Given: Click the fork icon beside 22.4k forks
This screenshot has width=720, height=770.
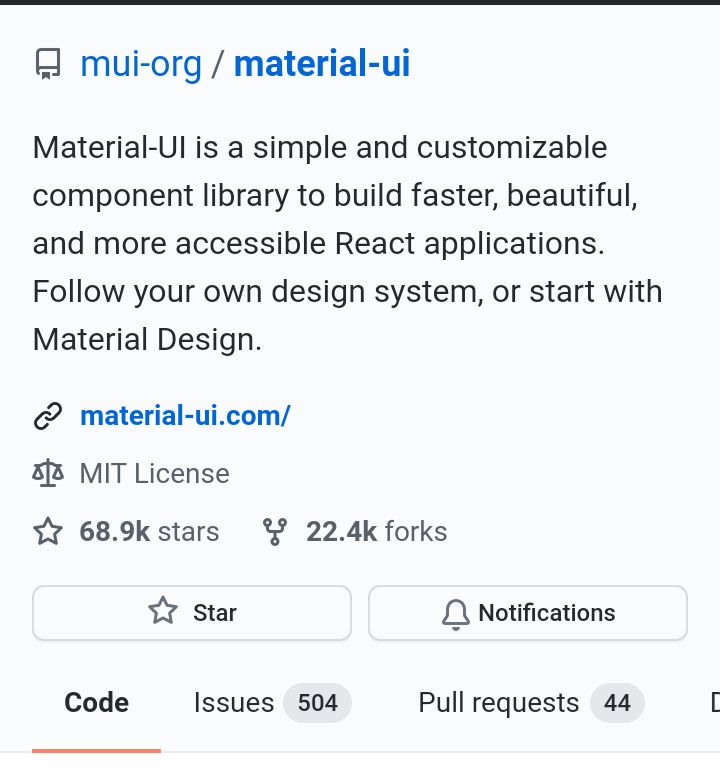Looking at the screenshot, I should tap(275, 532).
